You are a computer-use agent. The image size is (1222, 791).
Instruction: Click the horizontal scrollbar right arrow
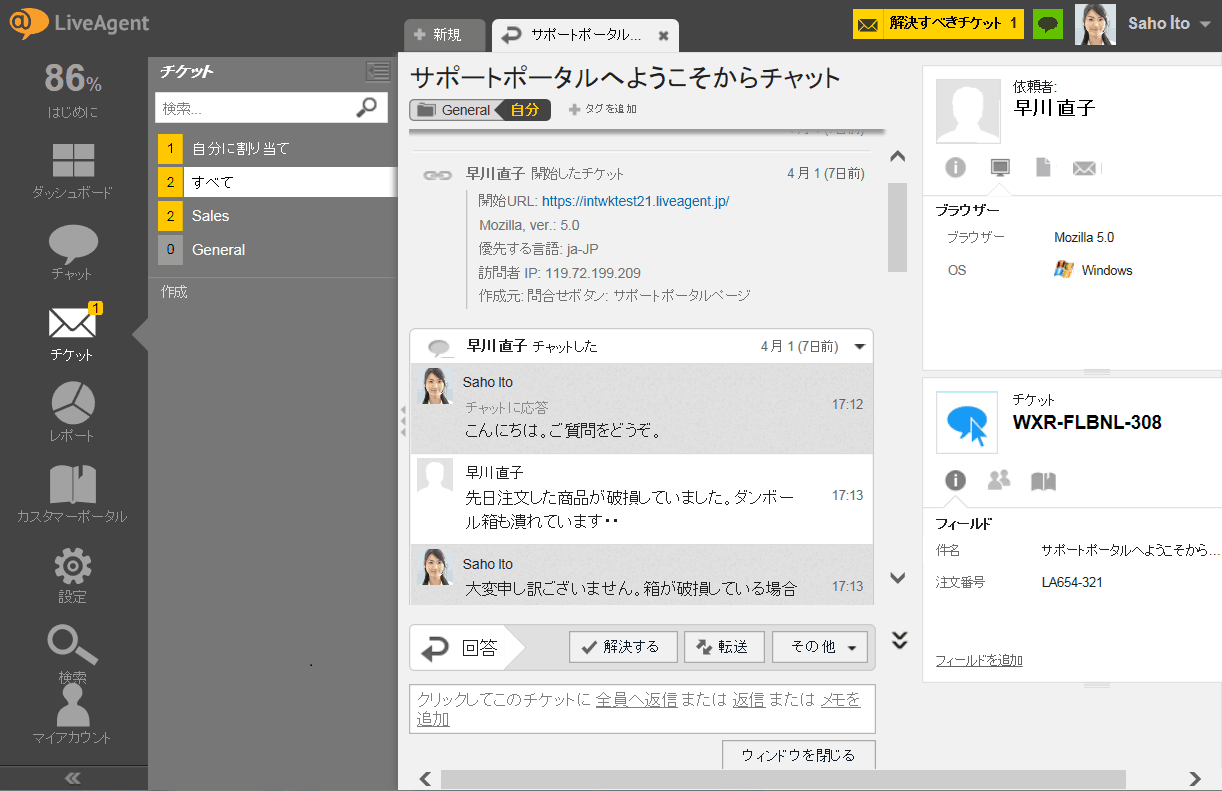(1195, 779)
